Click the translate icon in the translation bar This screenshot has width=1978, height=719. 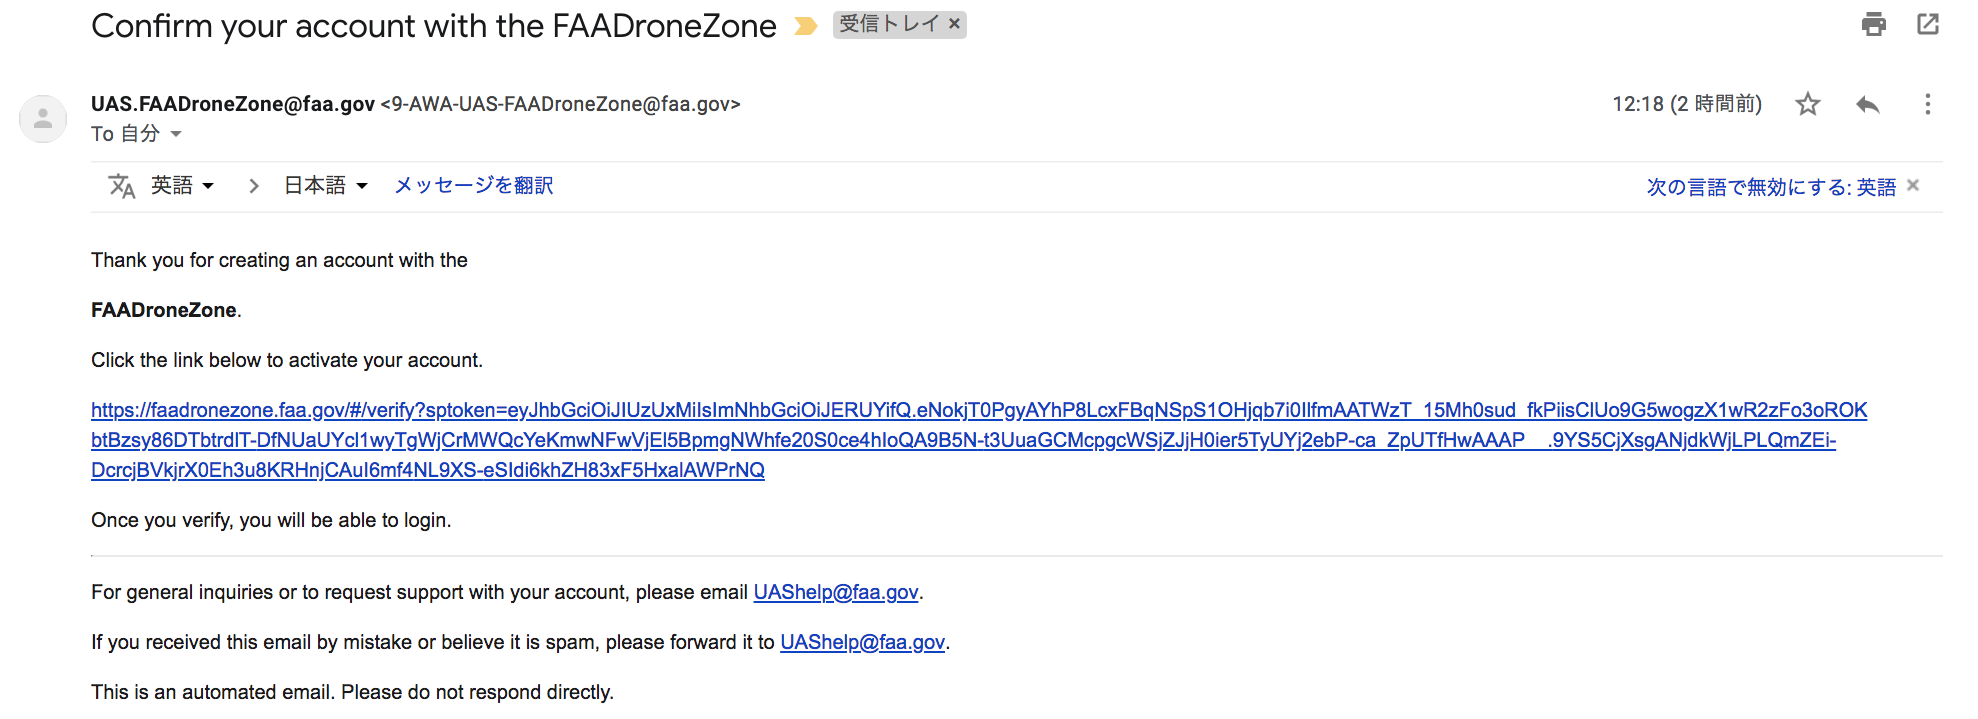pos(122,186)
